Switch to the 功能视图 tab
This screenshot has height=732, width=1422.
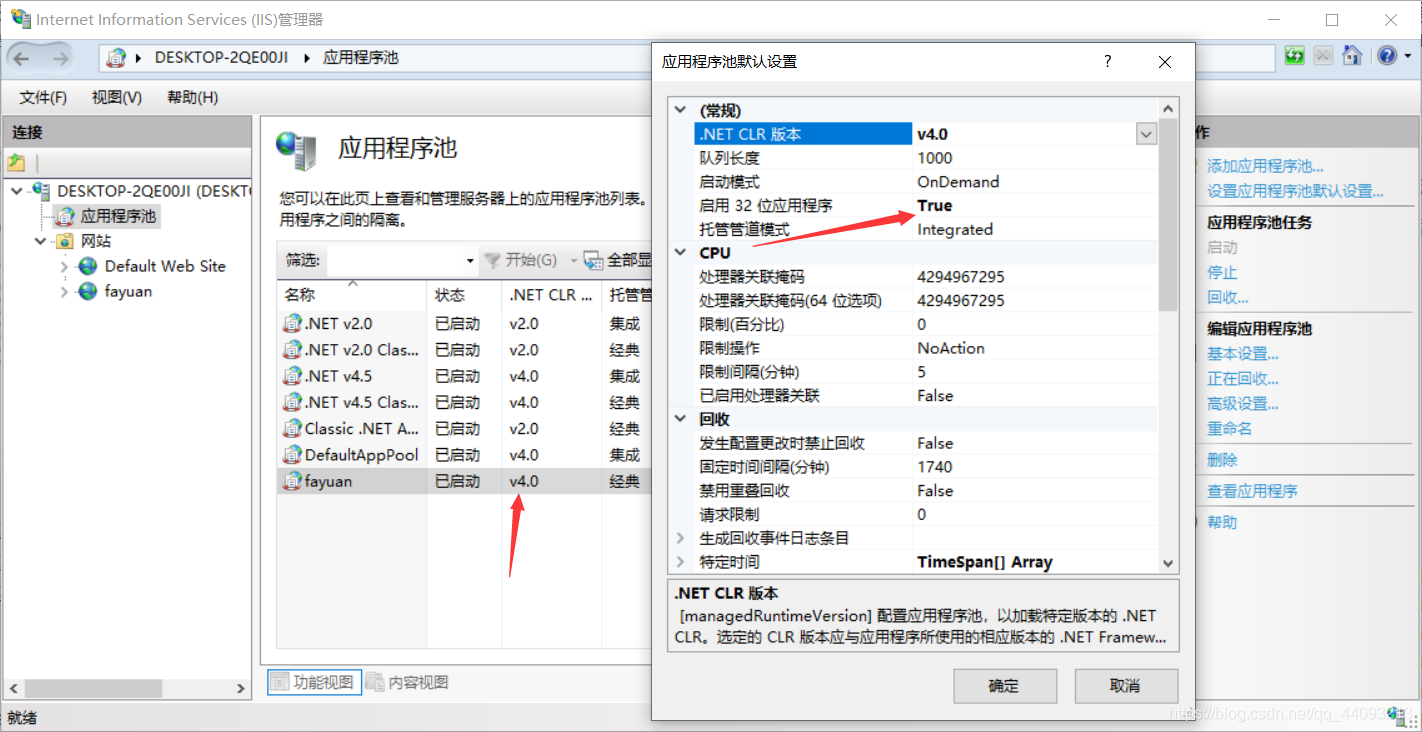click(312, 682)
